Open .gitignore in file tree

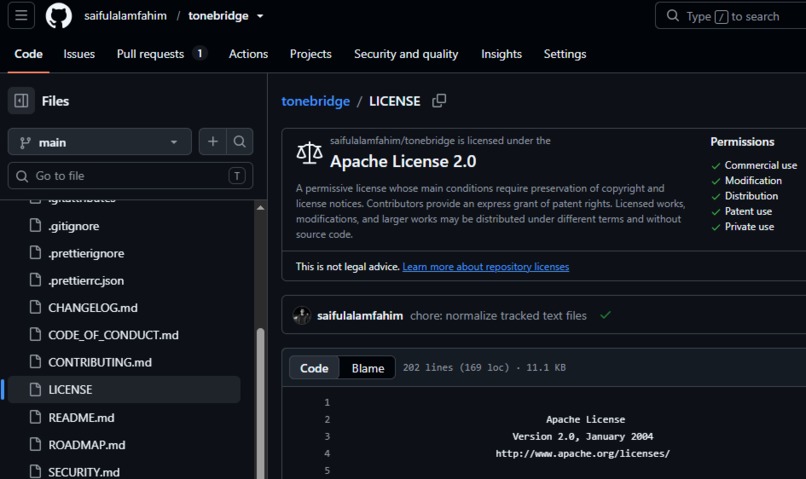(x=74, y=226)
